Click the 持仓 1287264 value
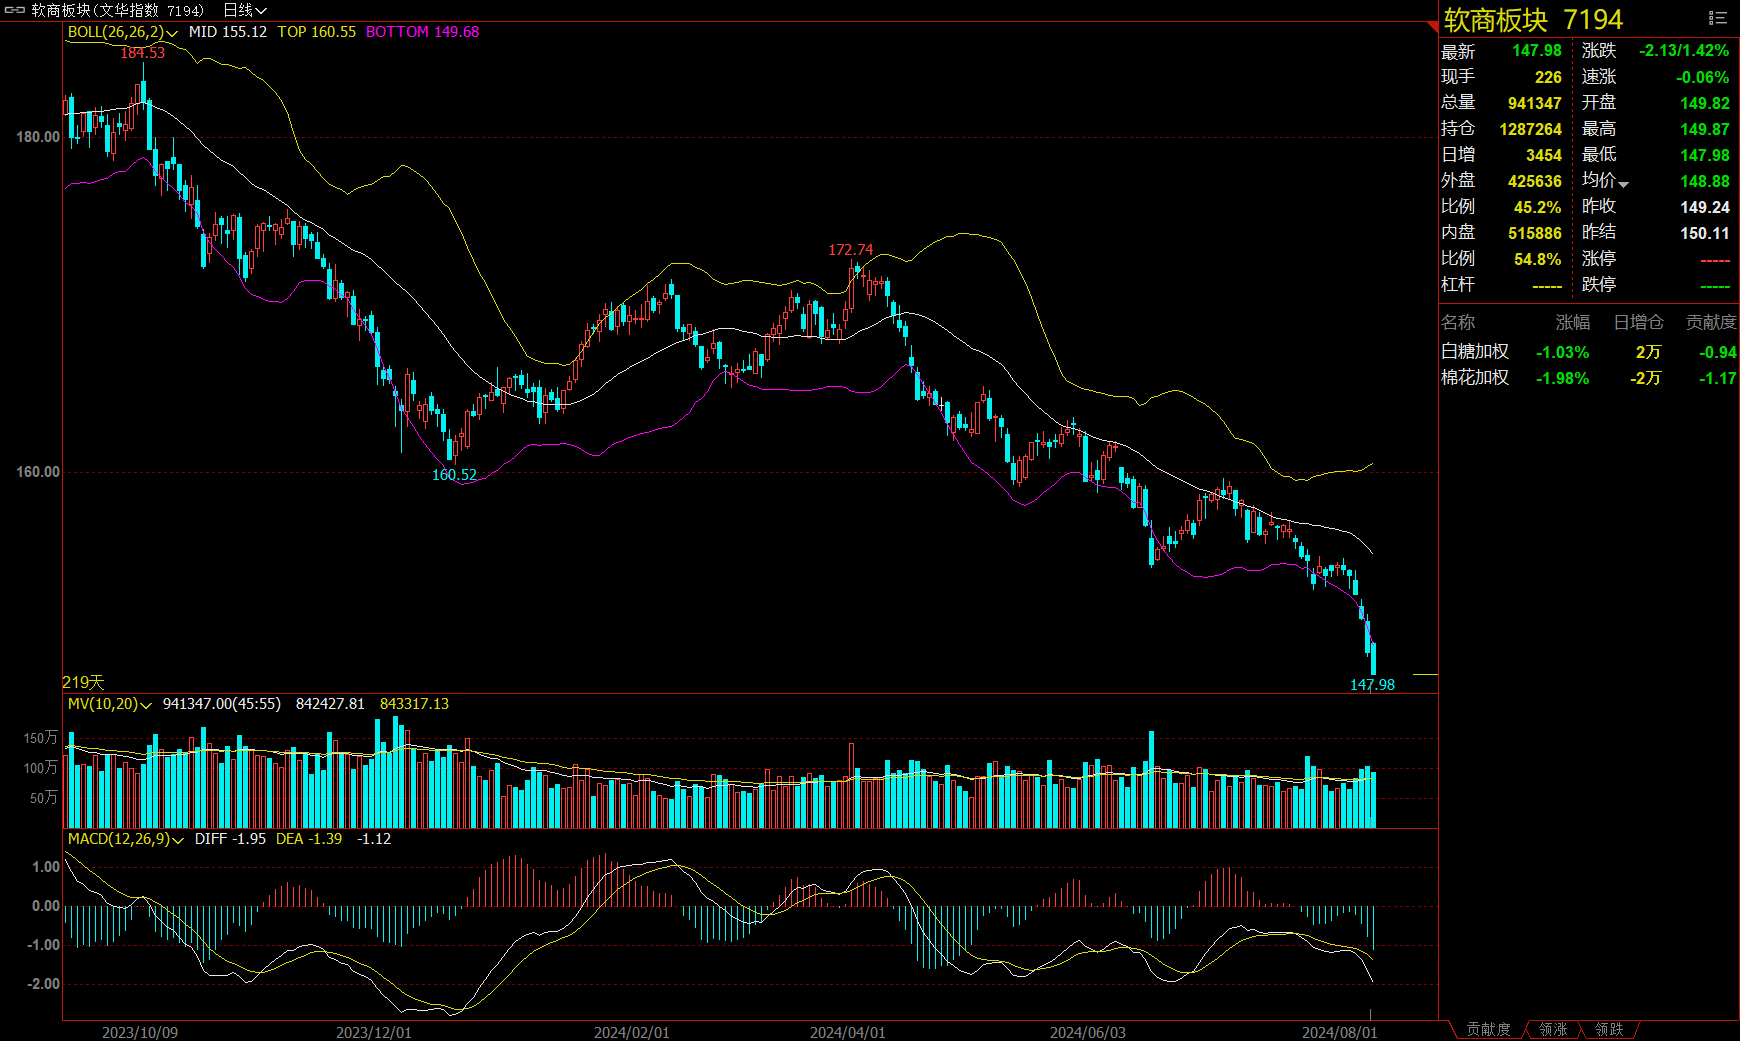 point(1530,129)
